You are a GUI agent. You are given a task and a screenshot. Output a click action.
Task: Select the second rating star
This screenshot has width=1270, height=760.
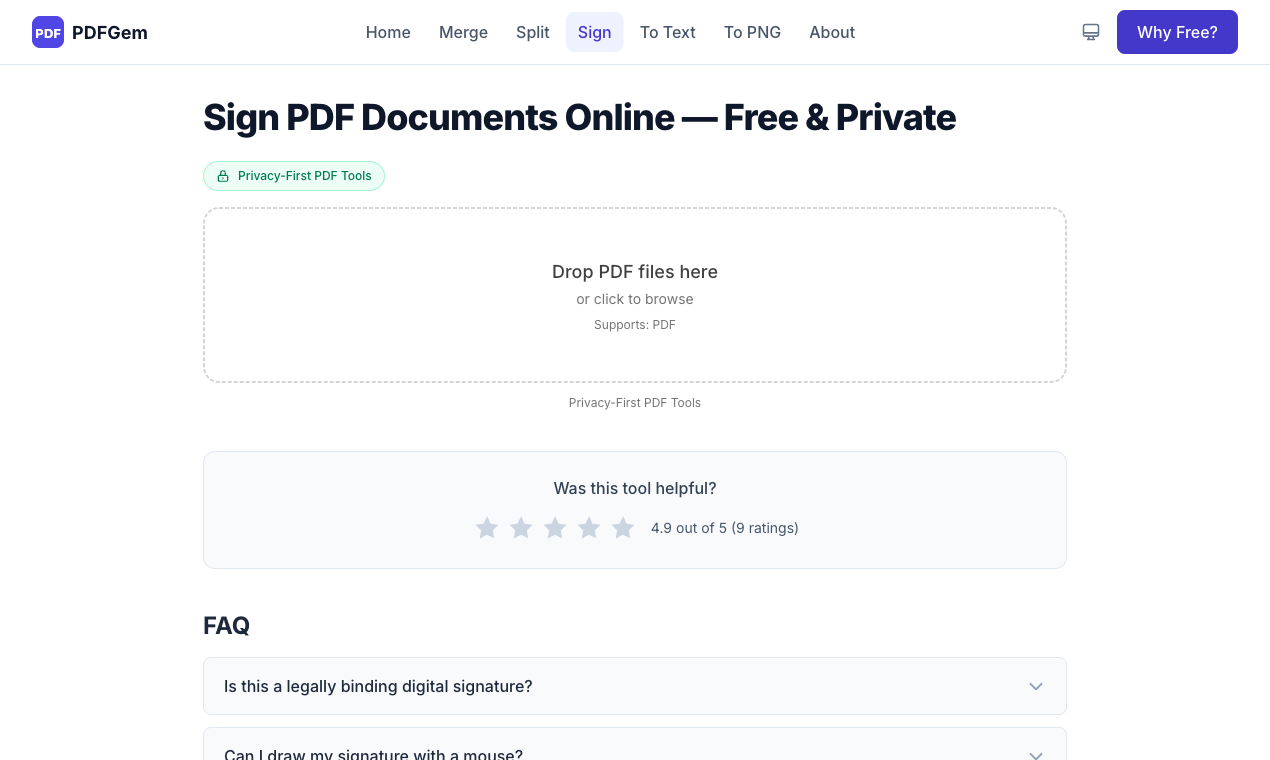coord(521,528)
